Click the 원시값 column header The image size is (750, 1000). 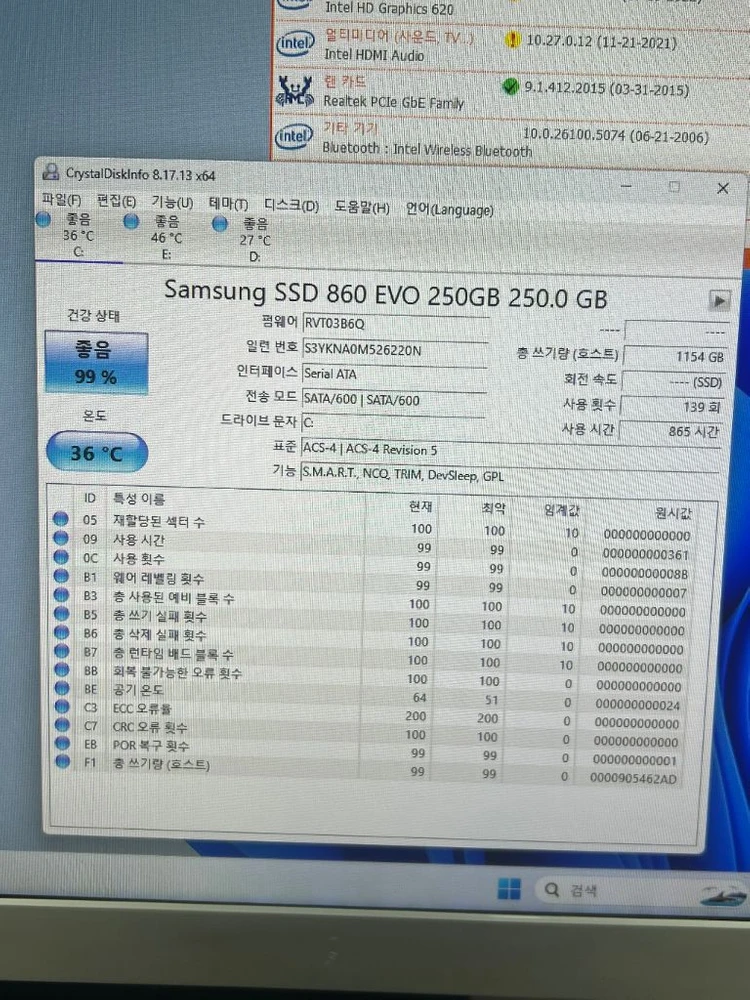click(672, 513)
